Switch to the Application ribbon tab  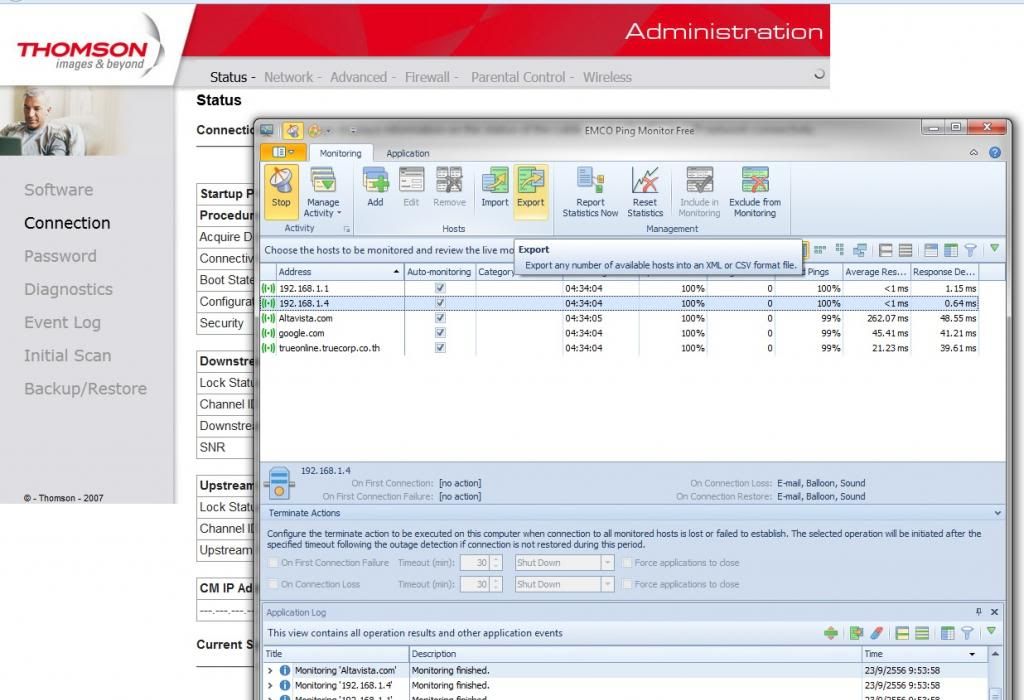coord(408,153)
